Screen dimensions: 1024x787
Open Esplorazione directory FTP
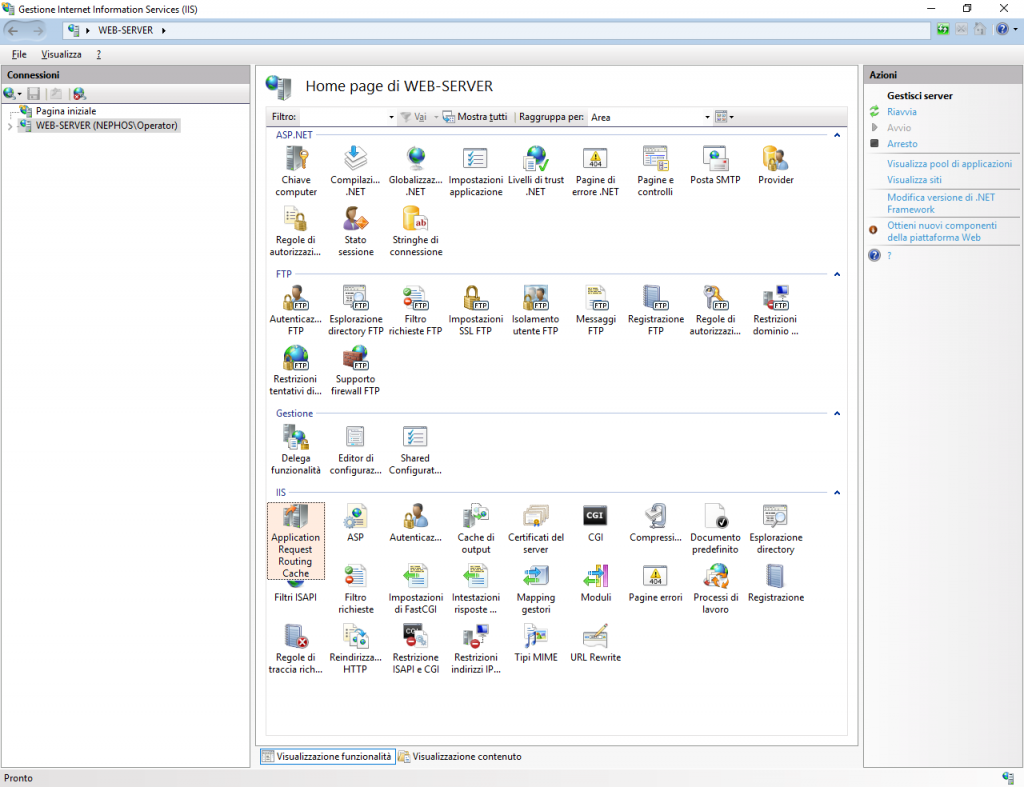pyautogui.click(x=355, y=310)
